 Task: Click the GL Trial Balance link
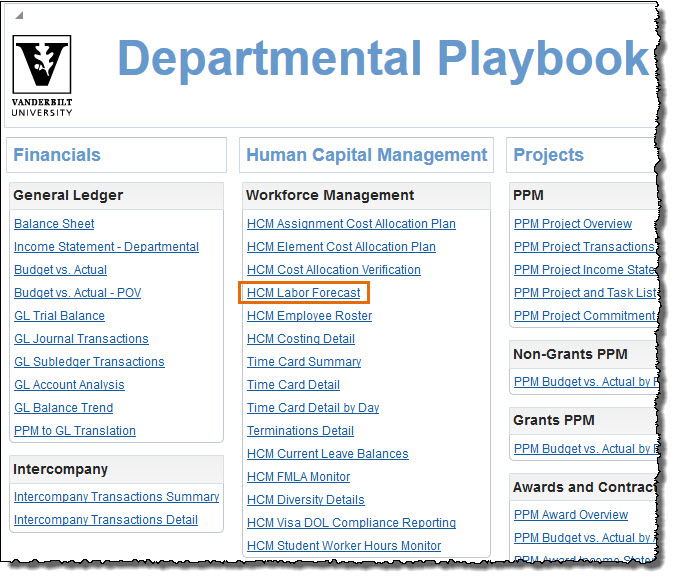coord(59,316)
